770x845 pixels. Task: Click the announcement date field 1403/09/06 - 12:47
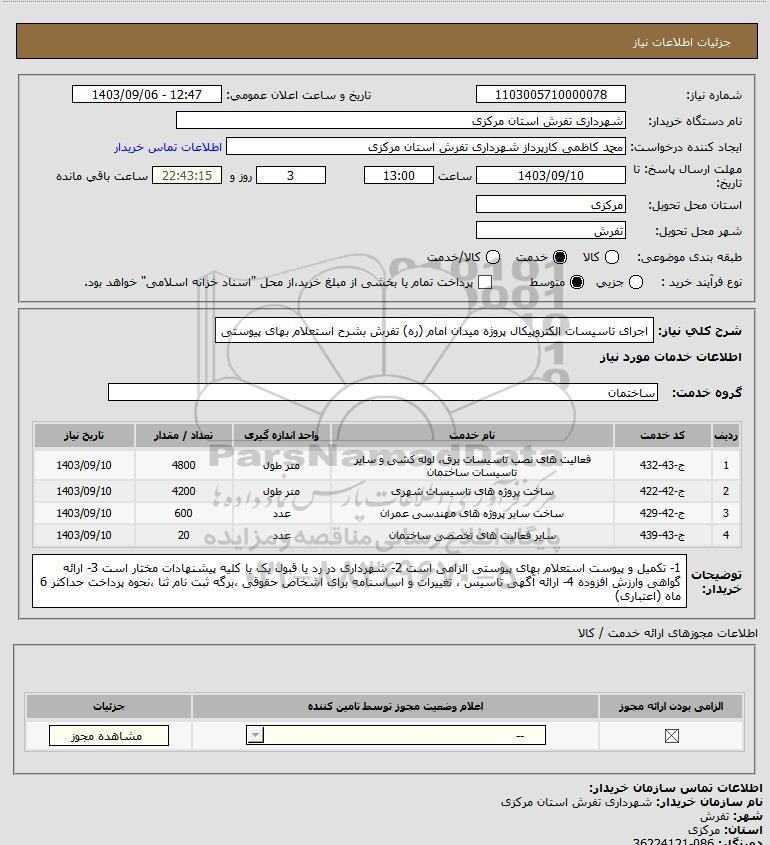click(x=147, y=94)
